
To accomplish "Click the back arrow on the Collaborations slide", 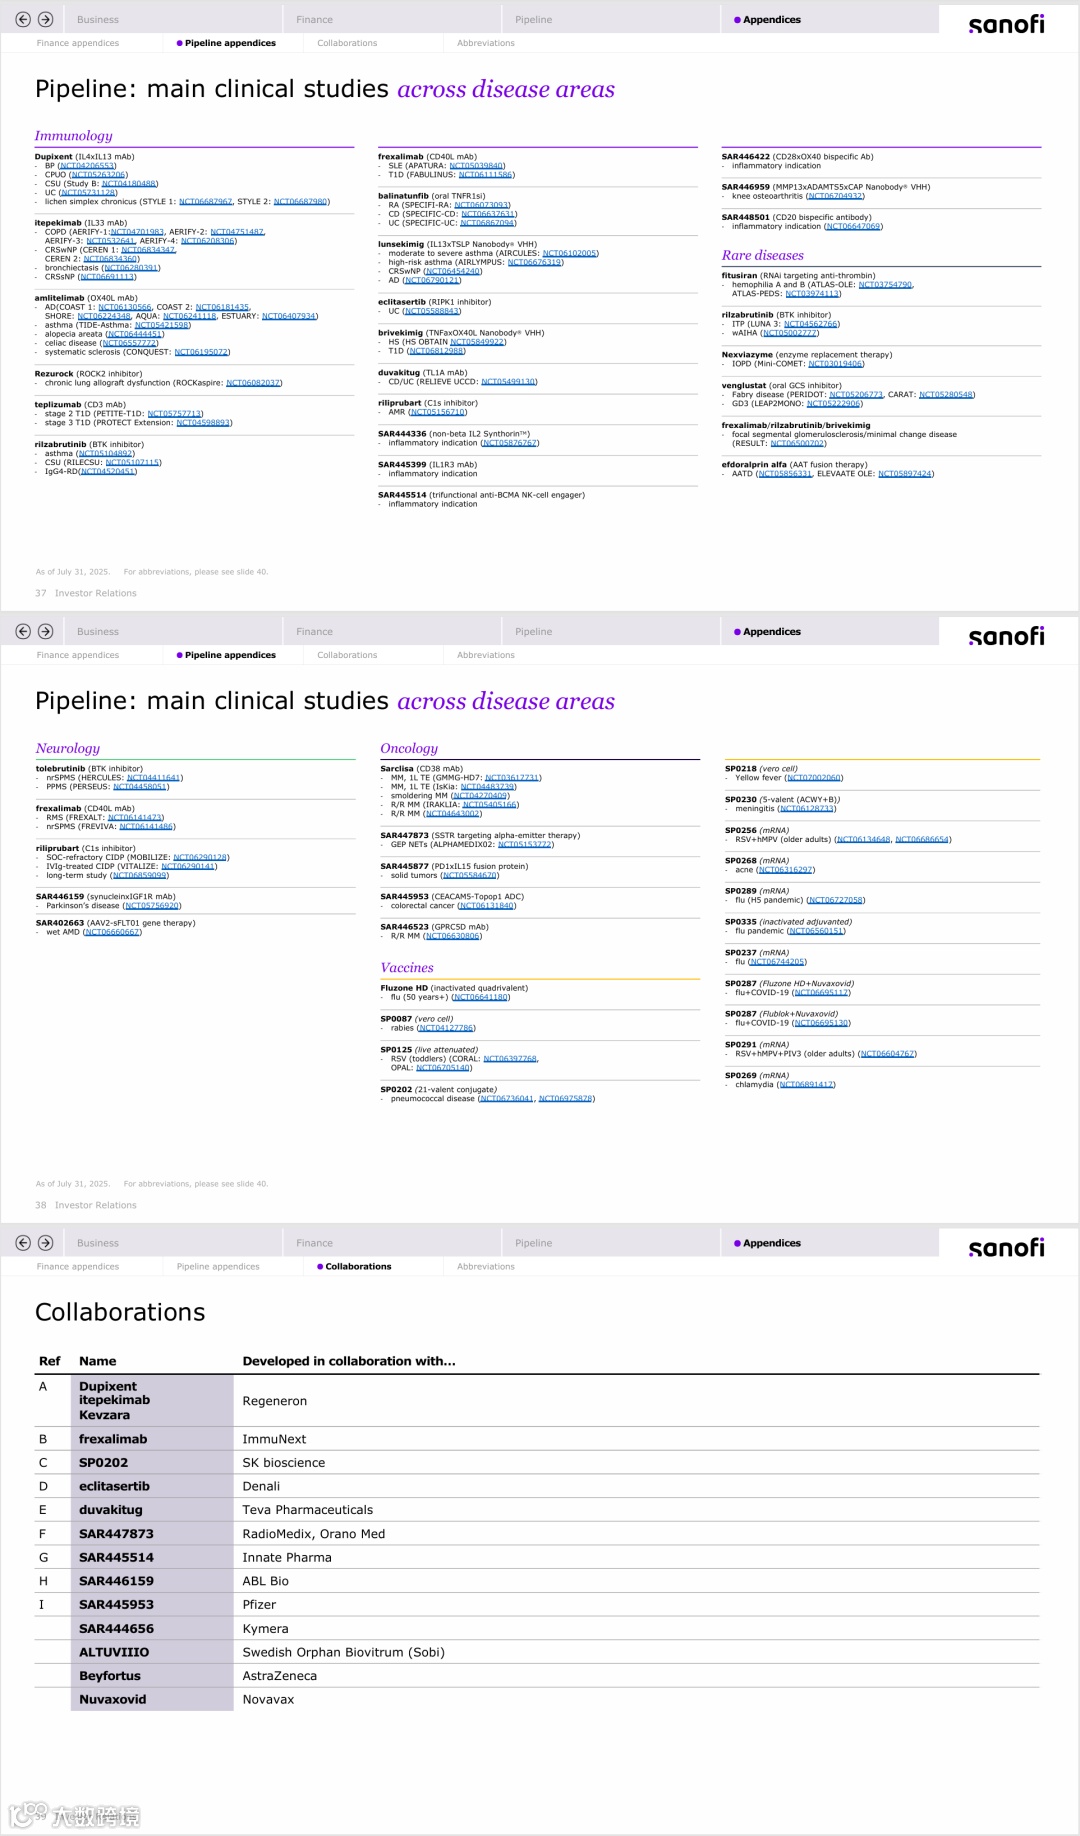I will tap(23, 1243).
